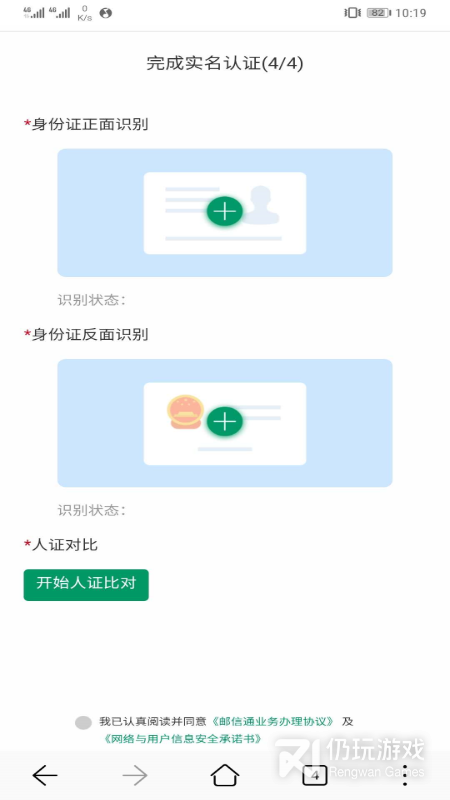Start verification with 开始人证比对 button
Screen dimensions: 450x800
86,585
